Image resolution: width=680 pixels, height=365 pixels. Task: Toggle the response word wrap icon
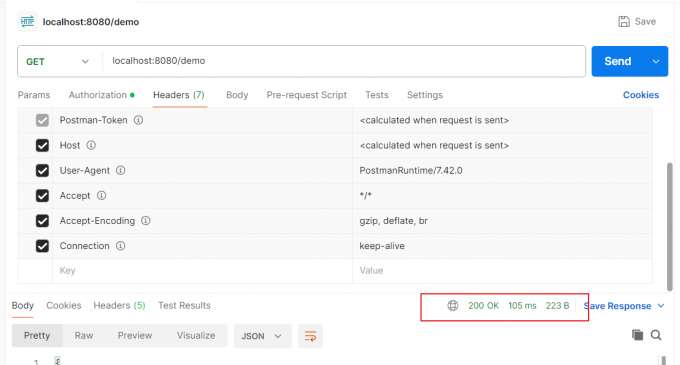click(x=310, y=336)
